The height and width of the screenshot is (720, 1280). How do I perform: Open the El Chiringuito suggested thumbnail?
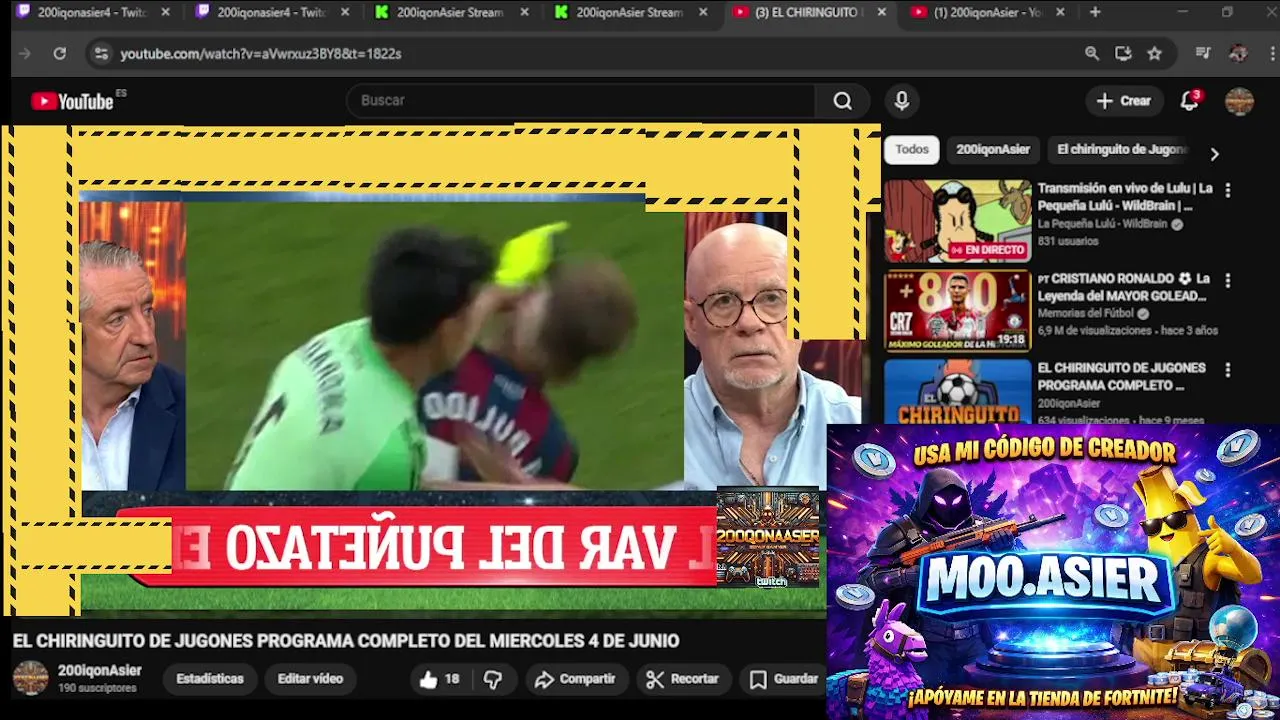957,391
